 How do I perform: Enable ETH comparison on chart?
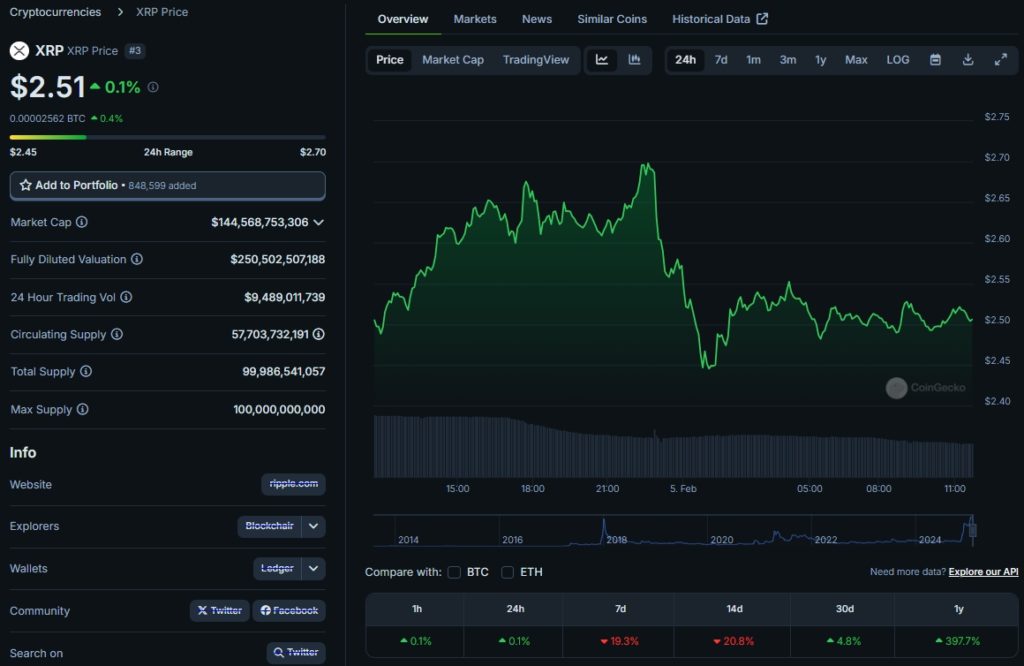508,572
